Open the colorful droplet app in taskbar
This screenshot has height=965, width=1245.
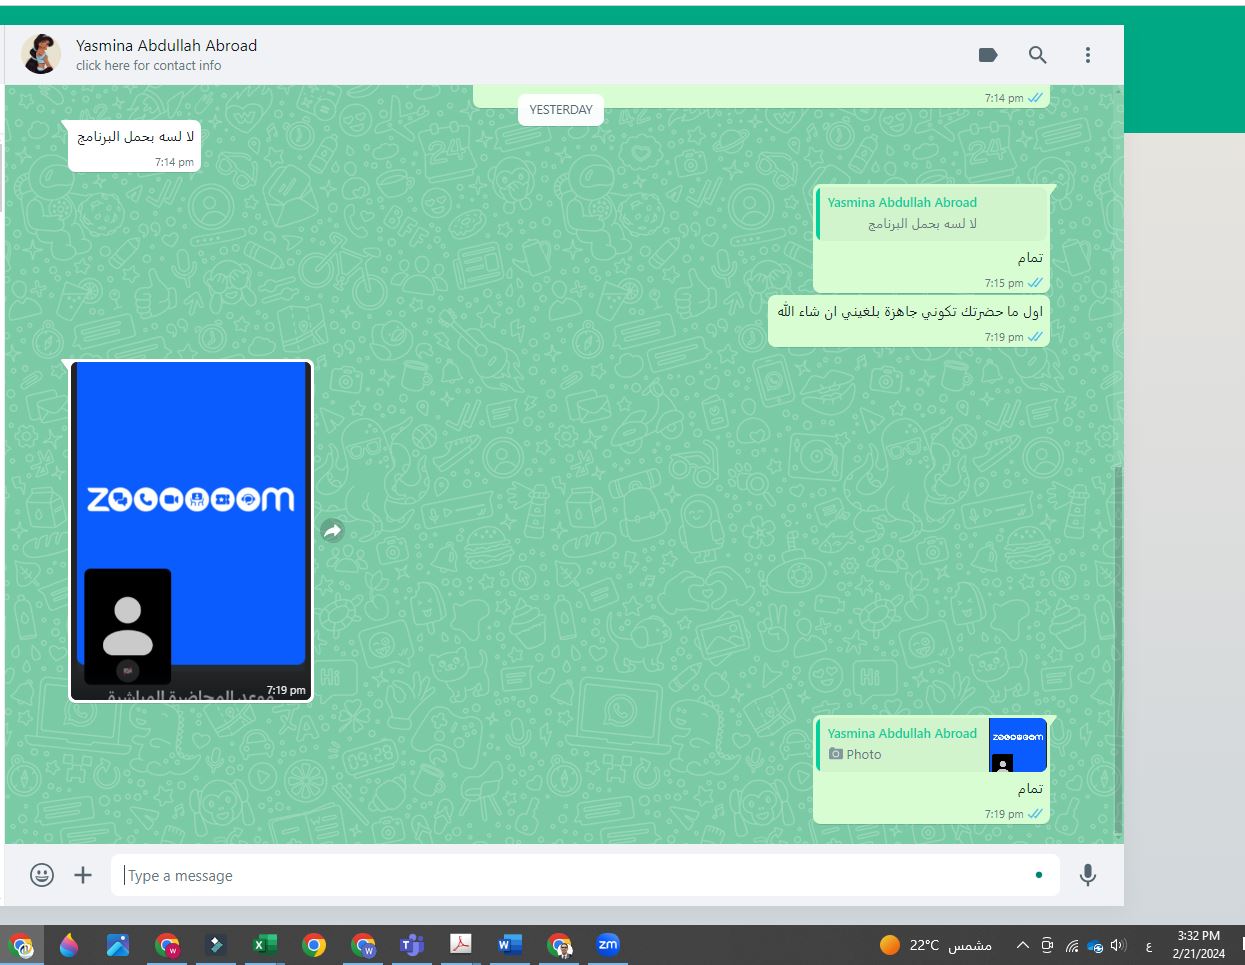(69, 945)
